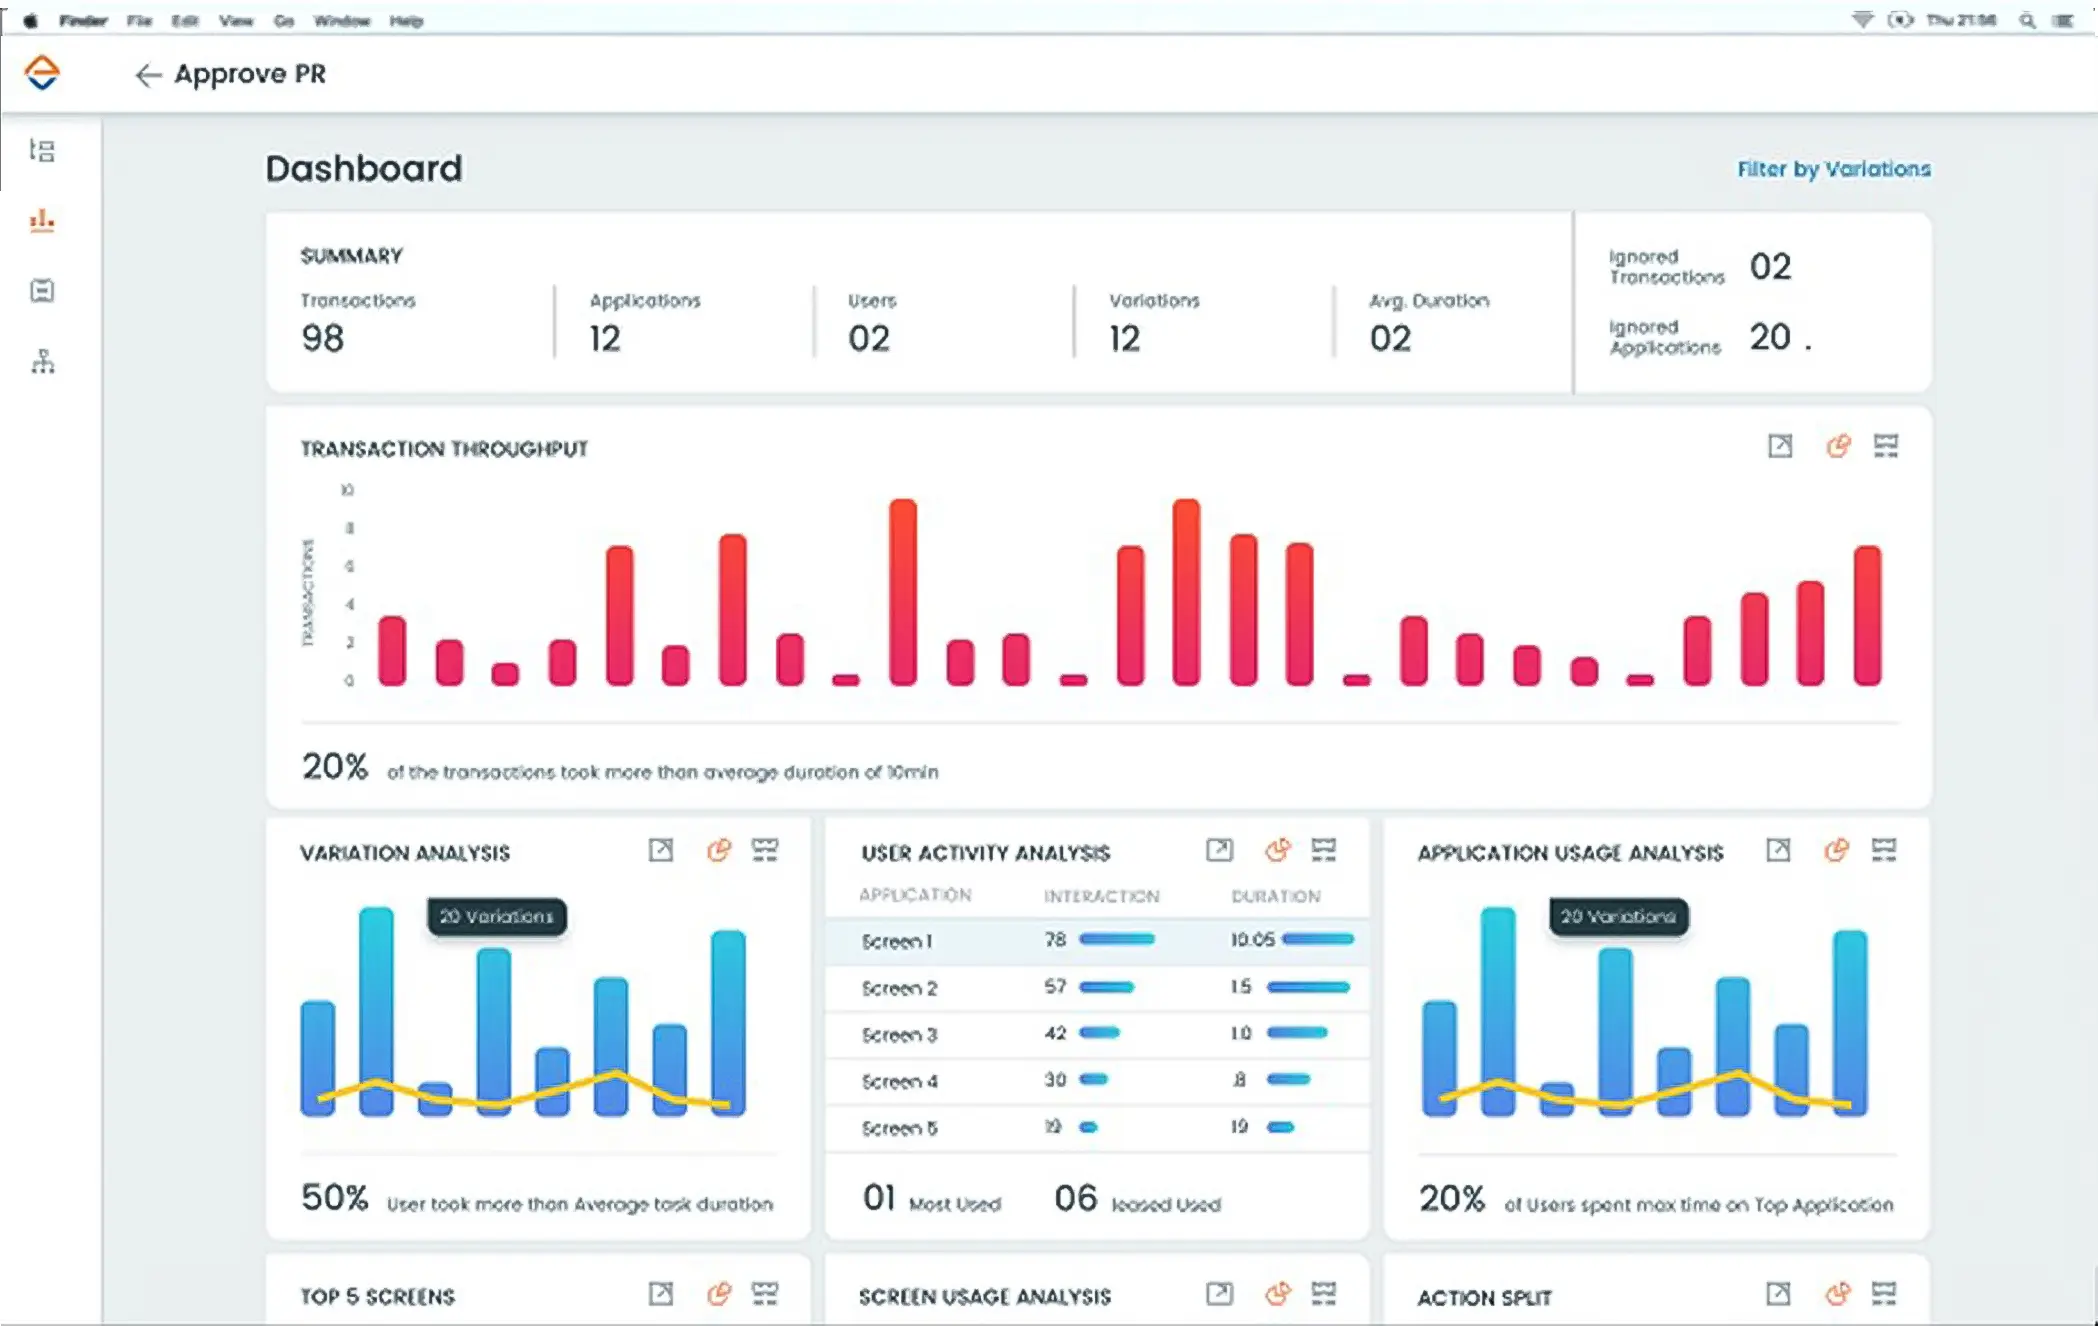This screenshot has height=1326, width=2098.
Task: Switch Screen Usage Analysis to pie chart
Action: [x=1277, y=1294]
